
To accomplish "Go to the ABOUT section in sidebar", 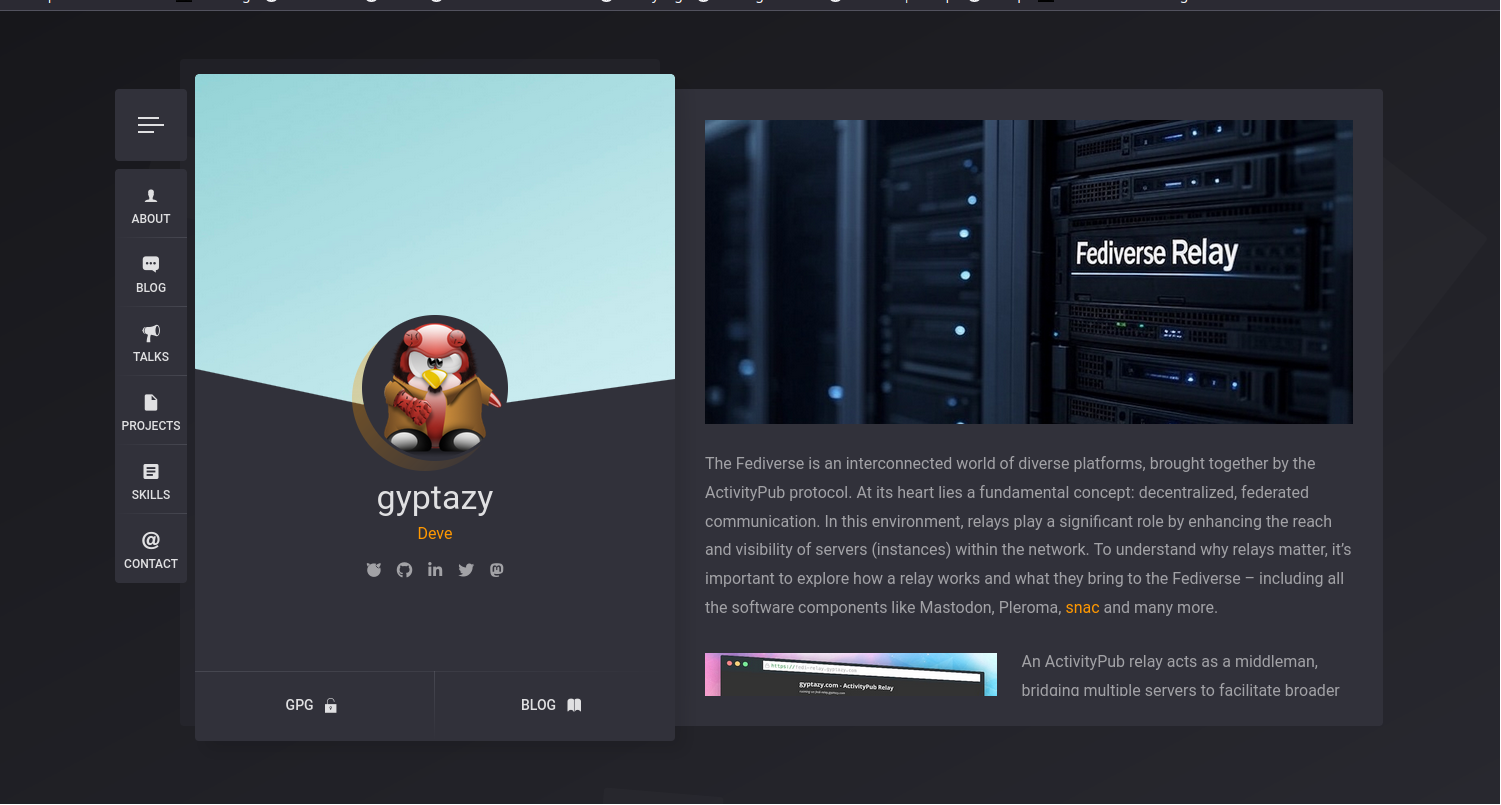I will tap(151, 206).
